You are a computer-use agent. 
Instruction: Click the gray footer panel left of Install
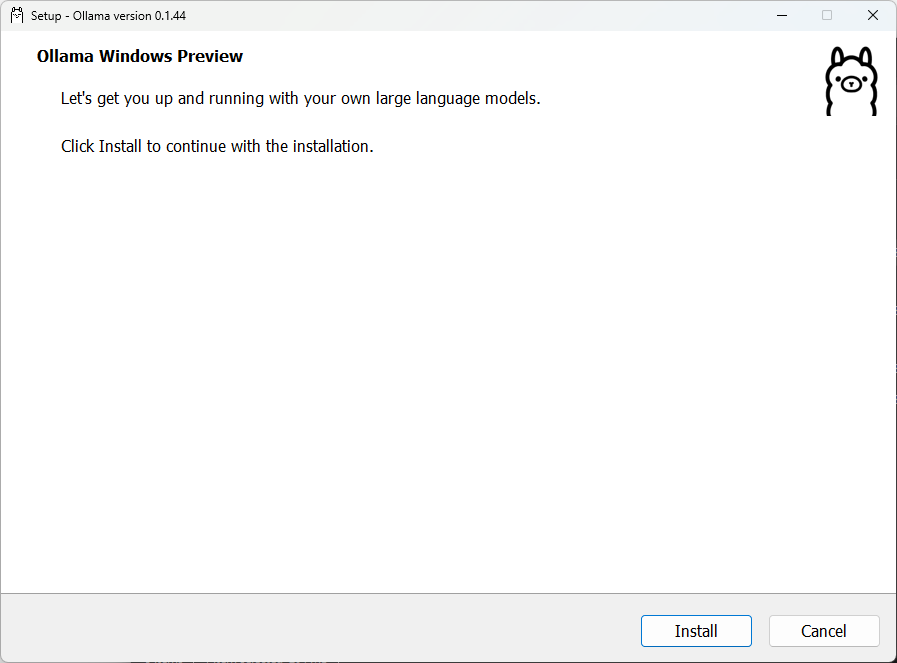pos(300,630)
